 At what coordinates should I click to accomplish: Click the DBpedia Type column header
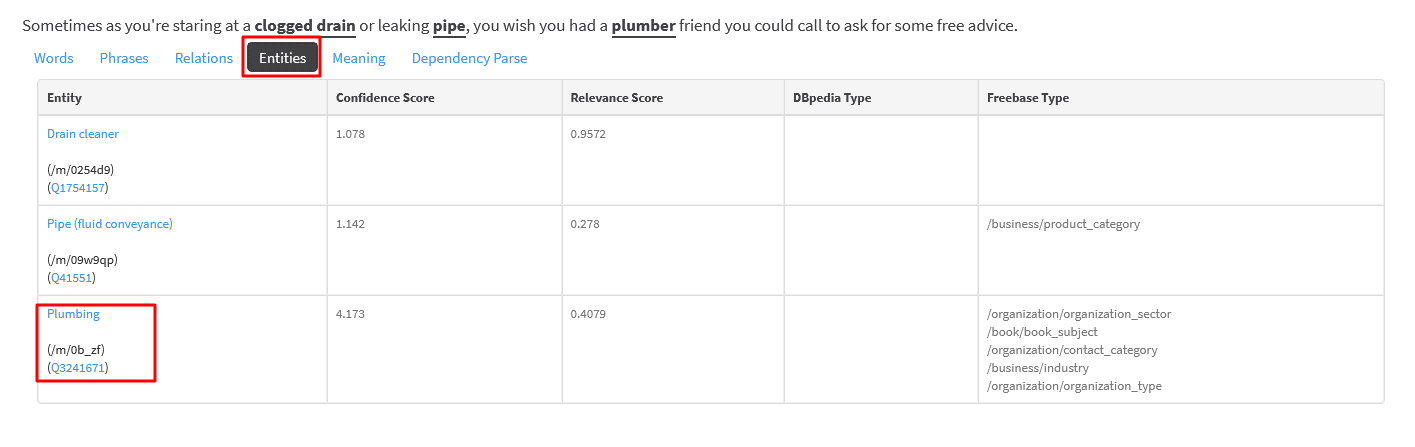(831, 98)
